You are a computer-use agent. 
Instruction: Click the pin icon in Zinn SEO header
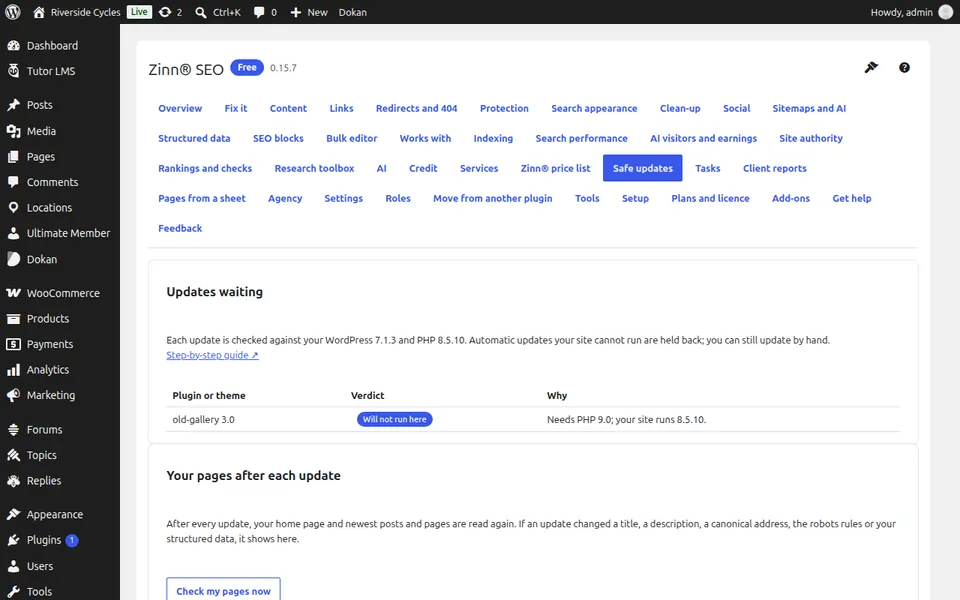pyautogui.click(x=871, y=67)
